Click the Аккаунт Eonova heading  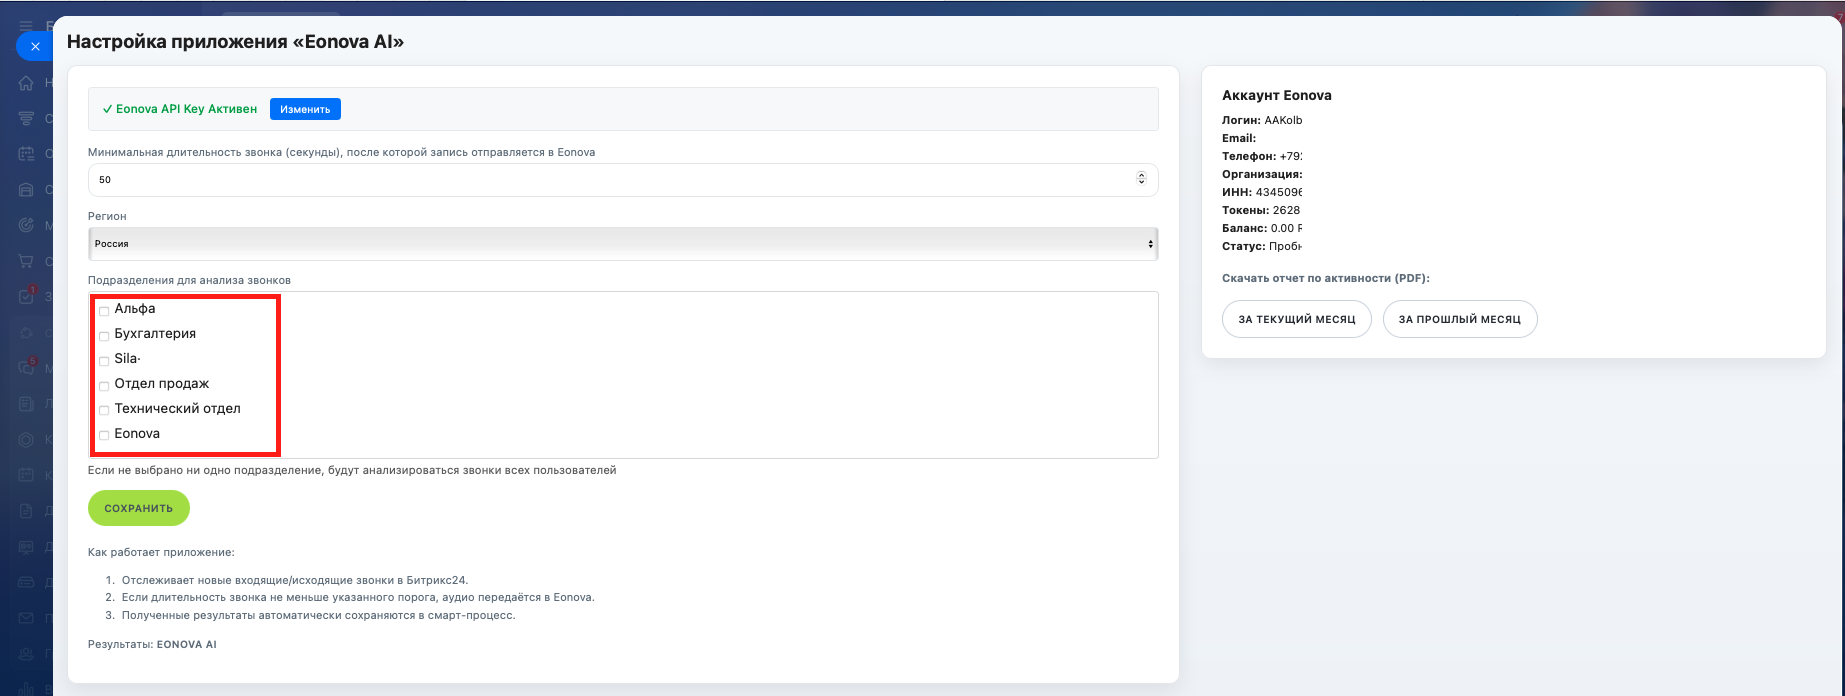[x=1277, y=96]
